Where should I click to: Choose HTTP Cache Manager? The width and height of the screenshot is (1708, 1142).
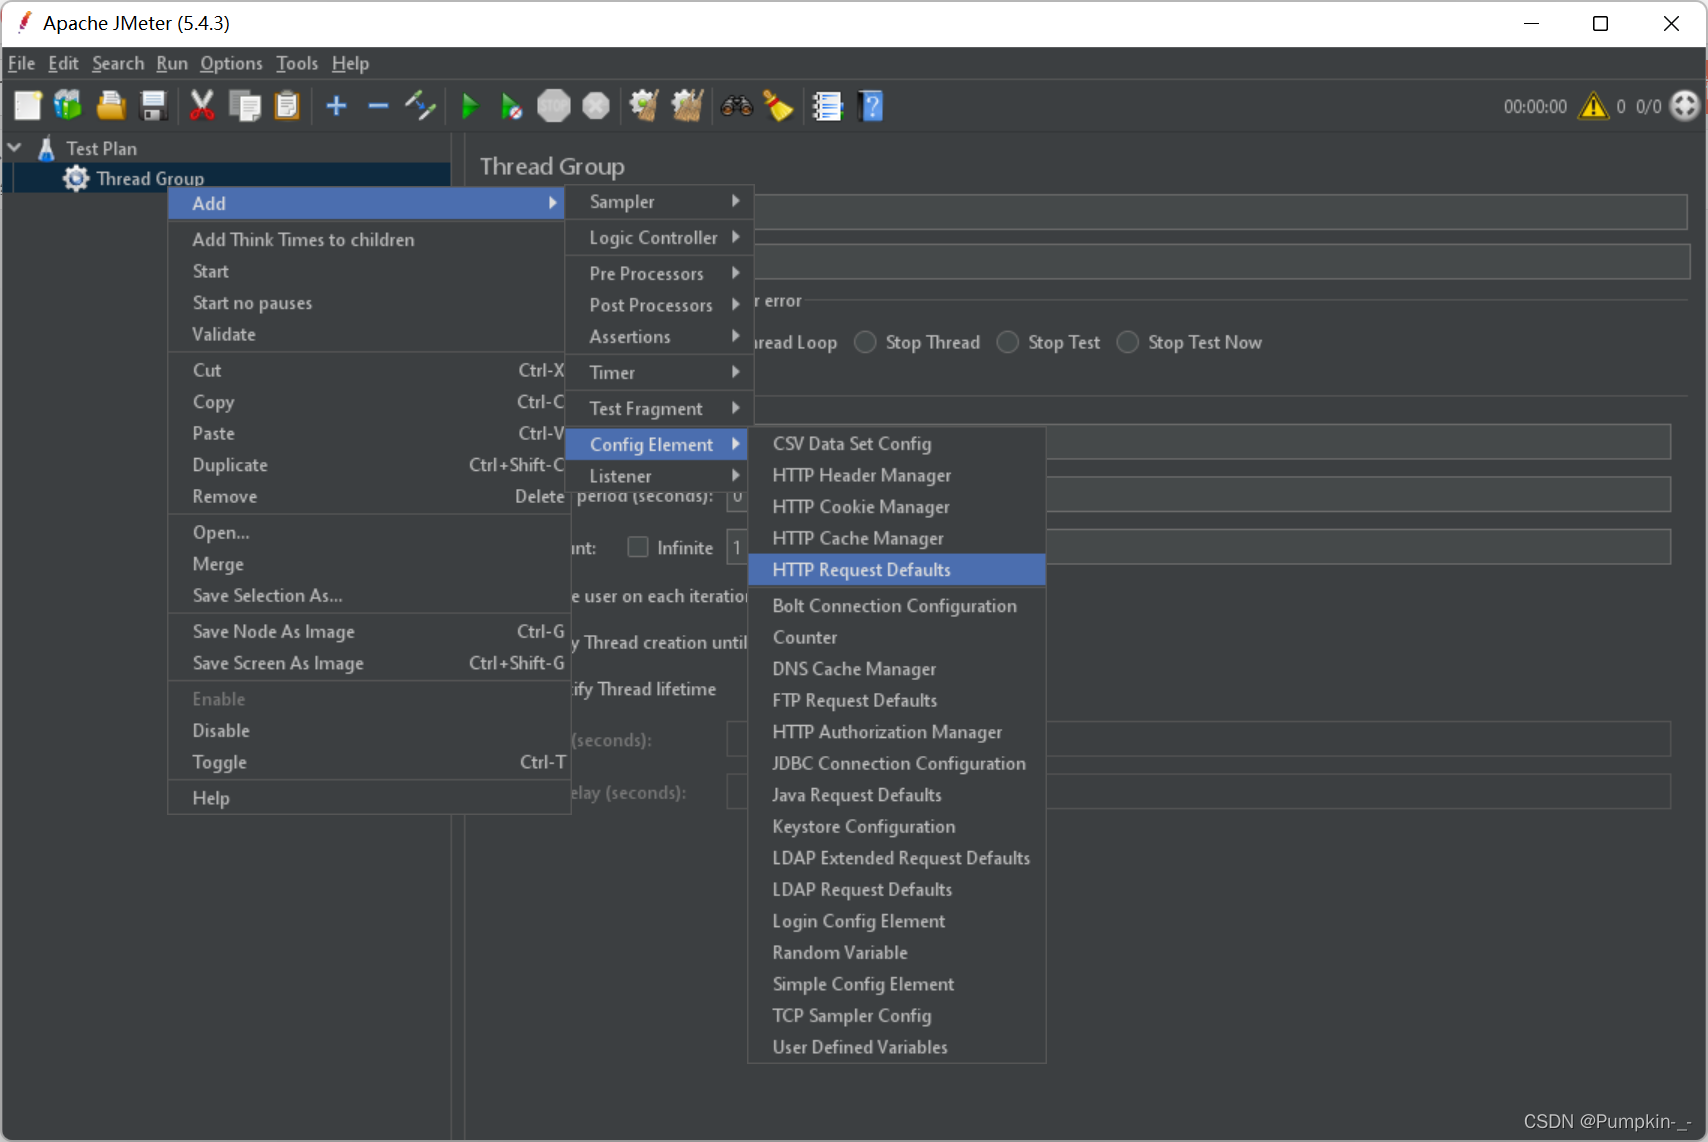tap(897, 538)
